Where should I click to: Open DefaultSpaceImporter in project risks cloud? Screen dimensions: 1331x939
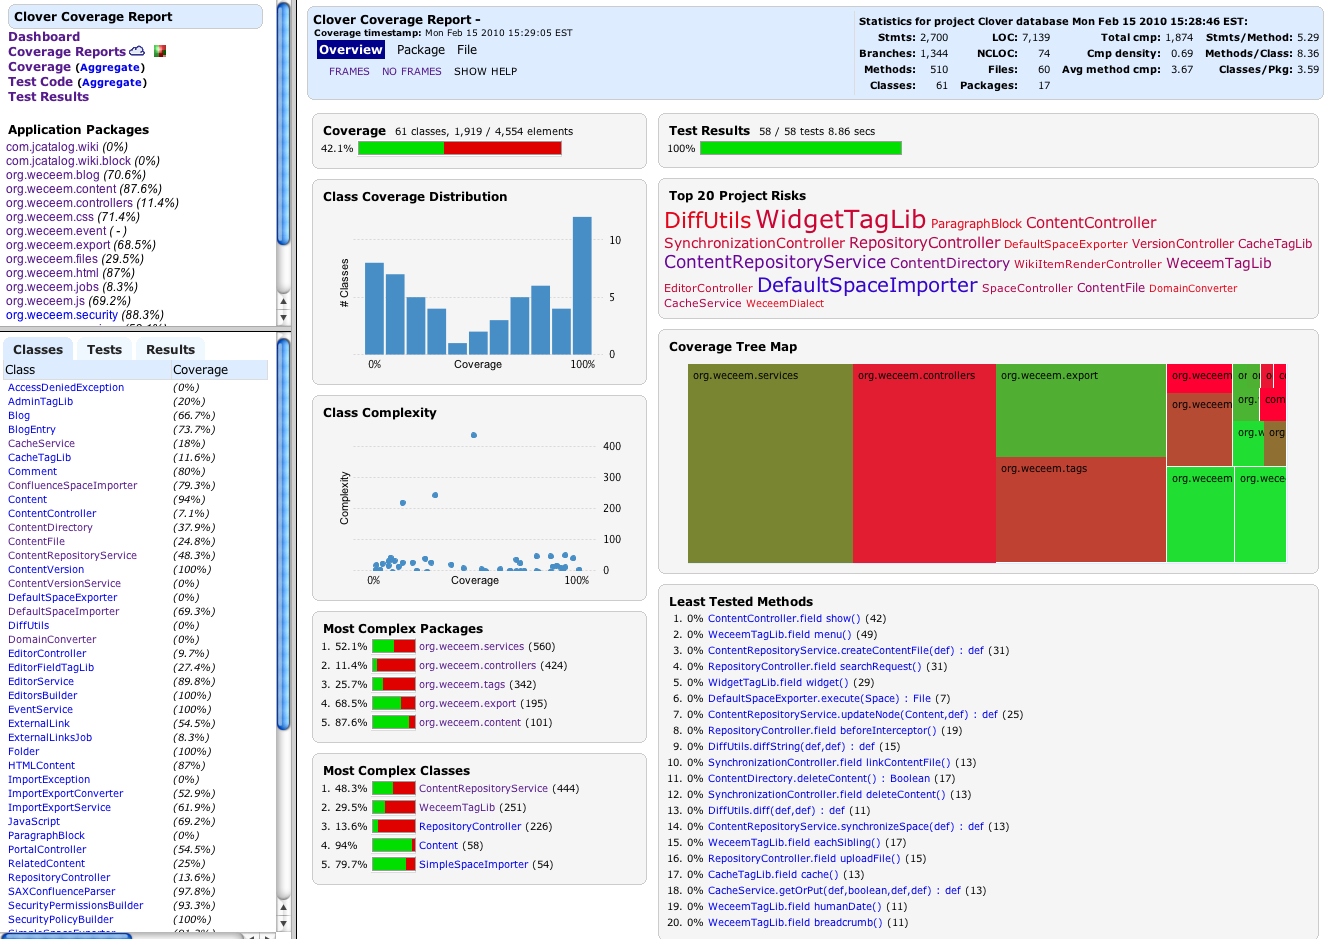click(x=867, y=285)
